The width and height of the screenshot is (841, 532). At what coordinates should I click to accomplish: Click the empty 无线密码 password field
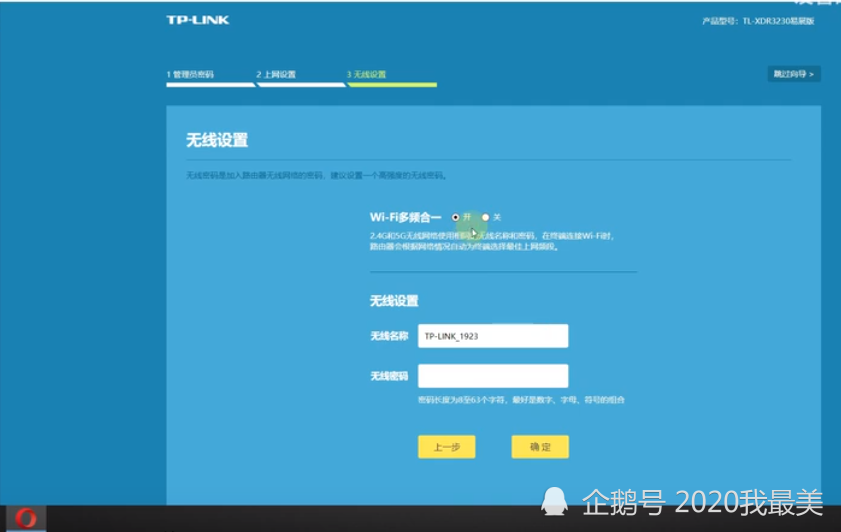point(493,376)
